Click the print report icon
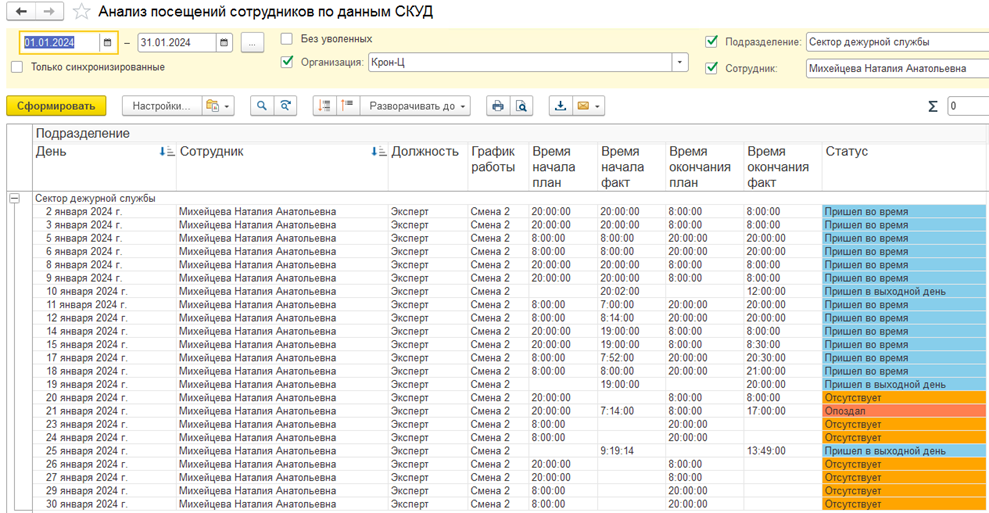This screenshot has width=989, height=513. pyautogui.click(x=497, y=106)
